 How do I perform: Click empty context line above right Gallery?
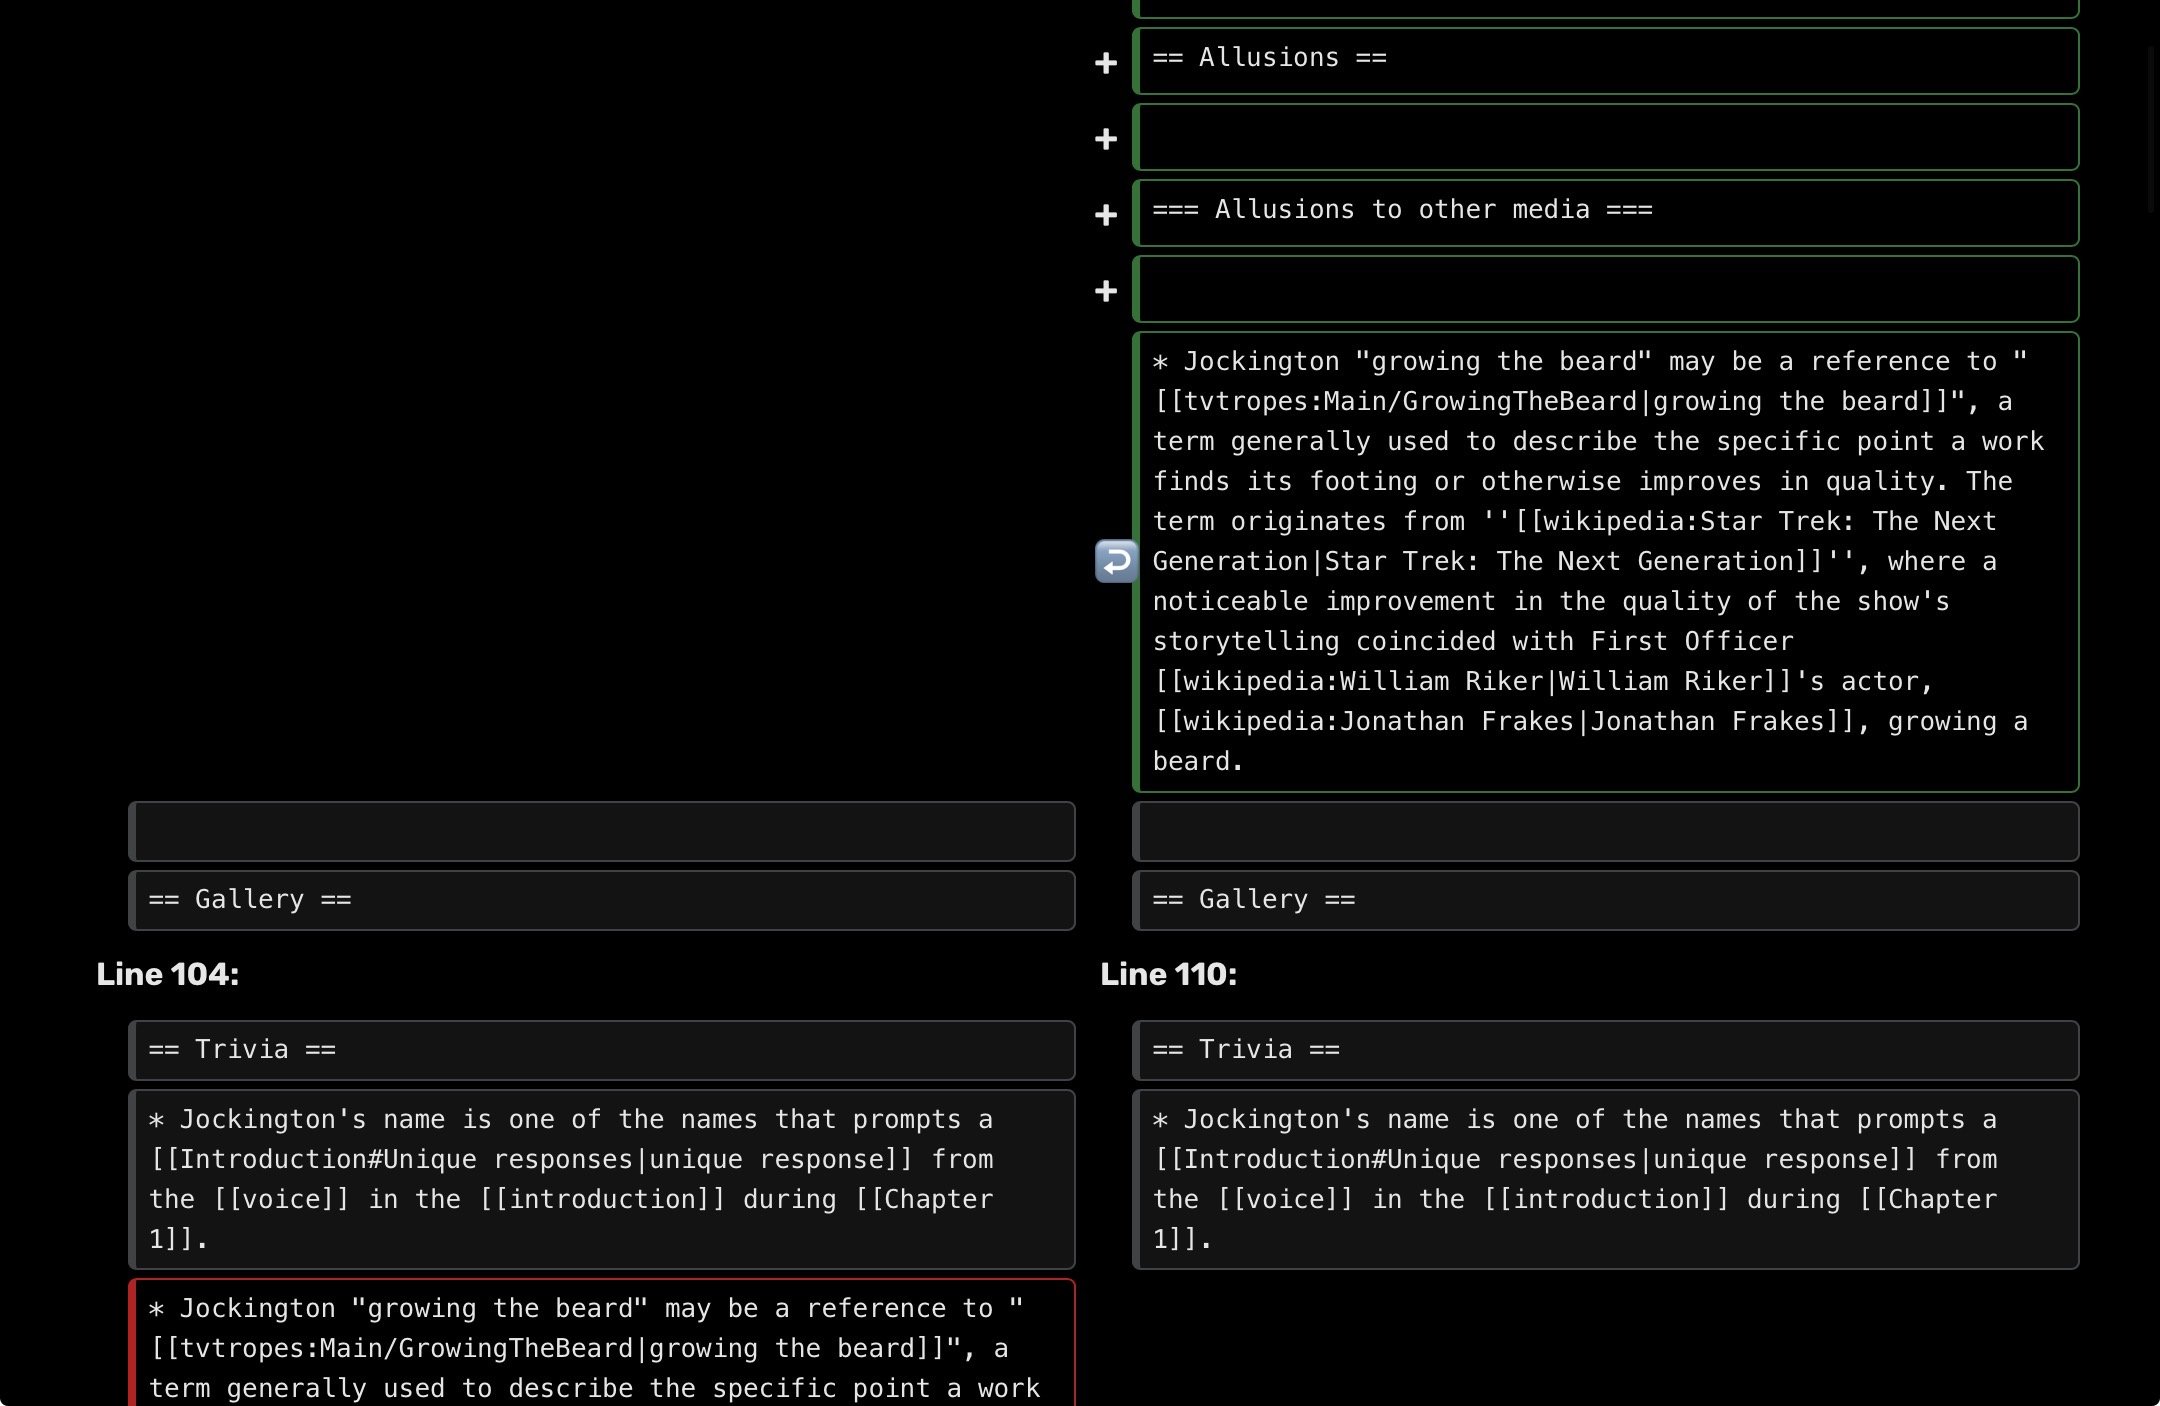pos(1606,831)
